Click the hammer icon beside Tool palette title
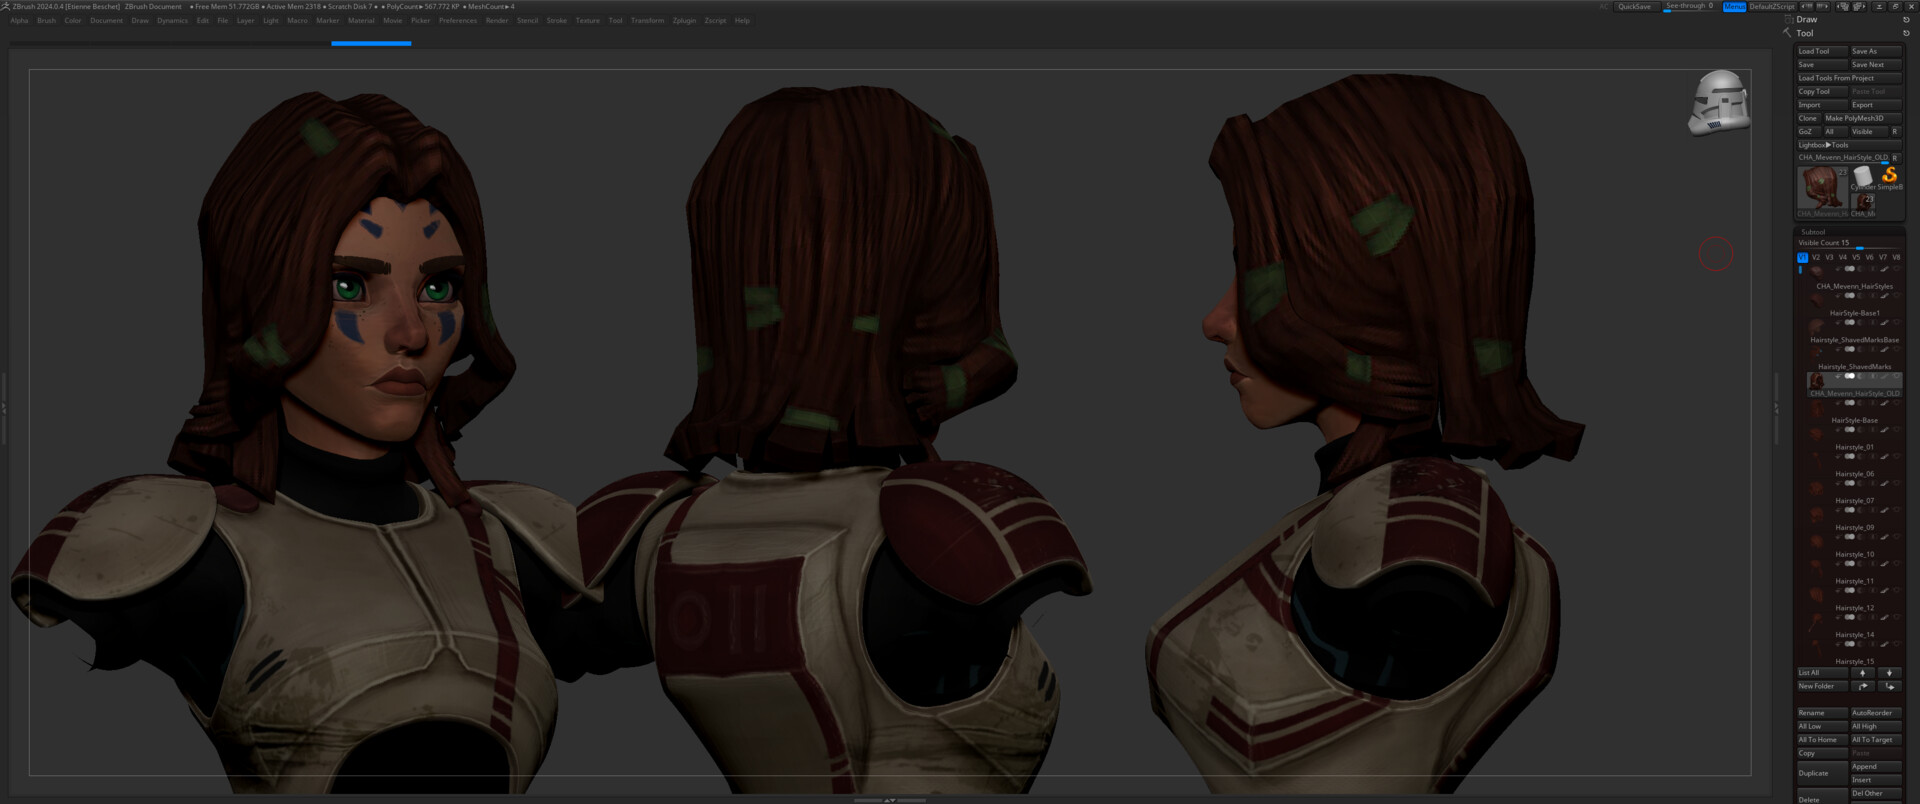Image resolution: width=1920 pixels, height=804 pixels. 1787,33
